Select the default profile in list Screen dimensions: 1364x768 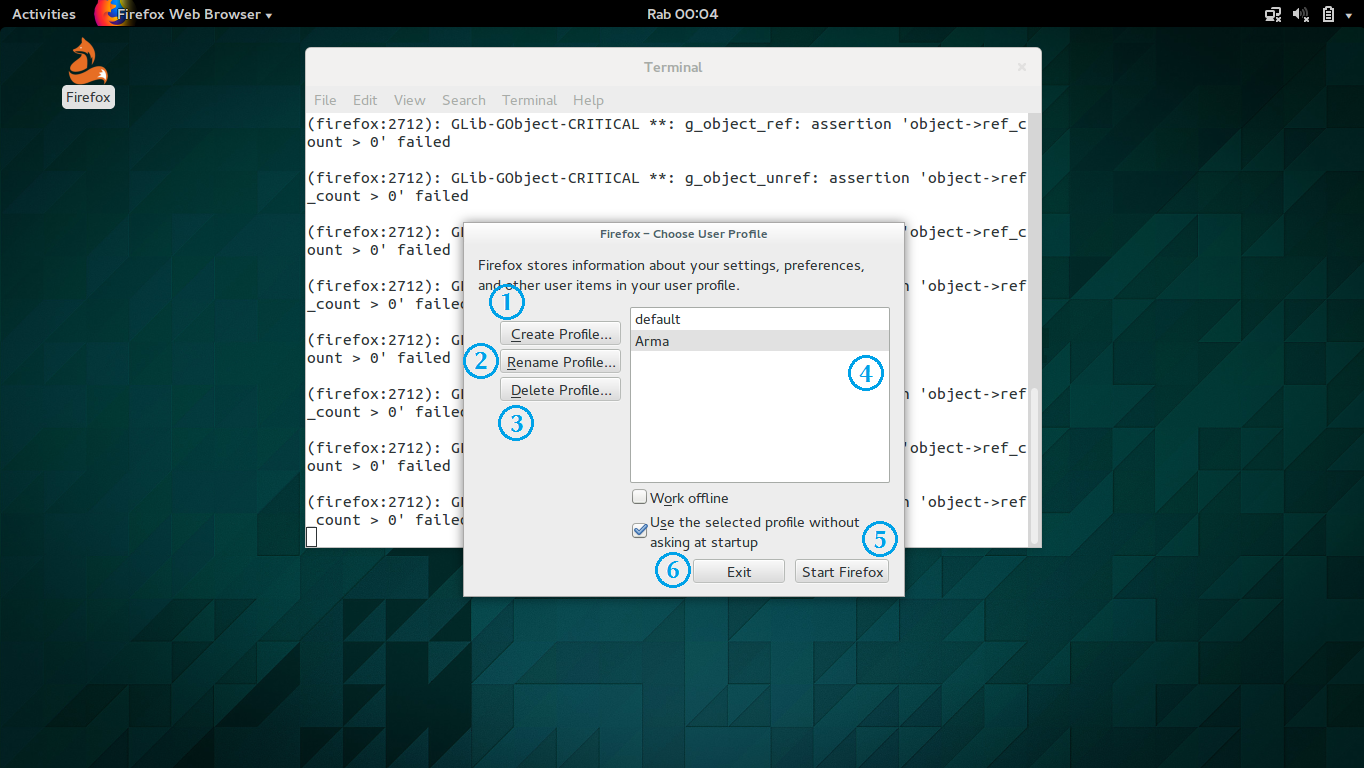[x=760, y=319]
